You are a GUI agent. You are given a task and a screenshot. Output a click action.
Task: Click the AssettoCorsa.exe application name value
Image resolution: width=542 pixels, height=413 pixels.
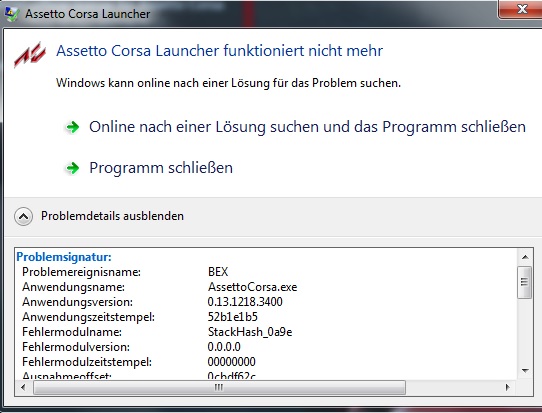coord(253,287)
